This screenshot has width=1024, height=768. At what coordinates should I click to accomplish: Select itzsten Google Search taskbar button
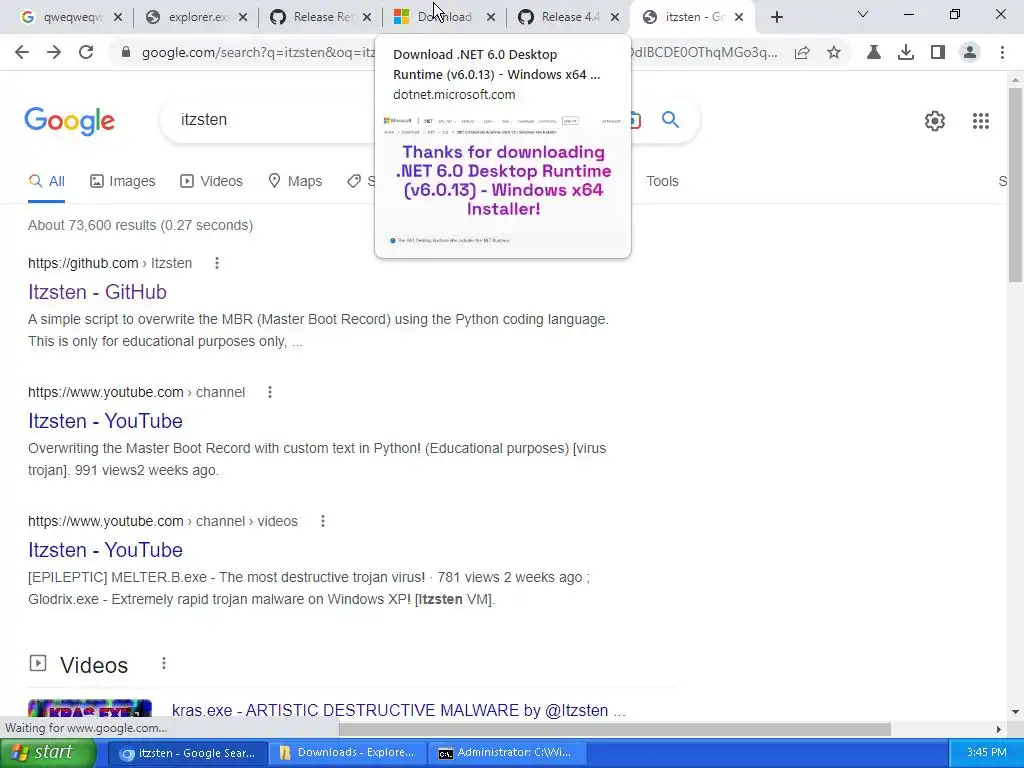(x=188, y=753)
